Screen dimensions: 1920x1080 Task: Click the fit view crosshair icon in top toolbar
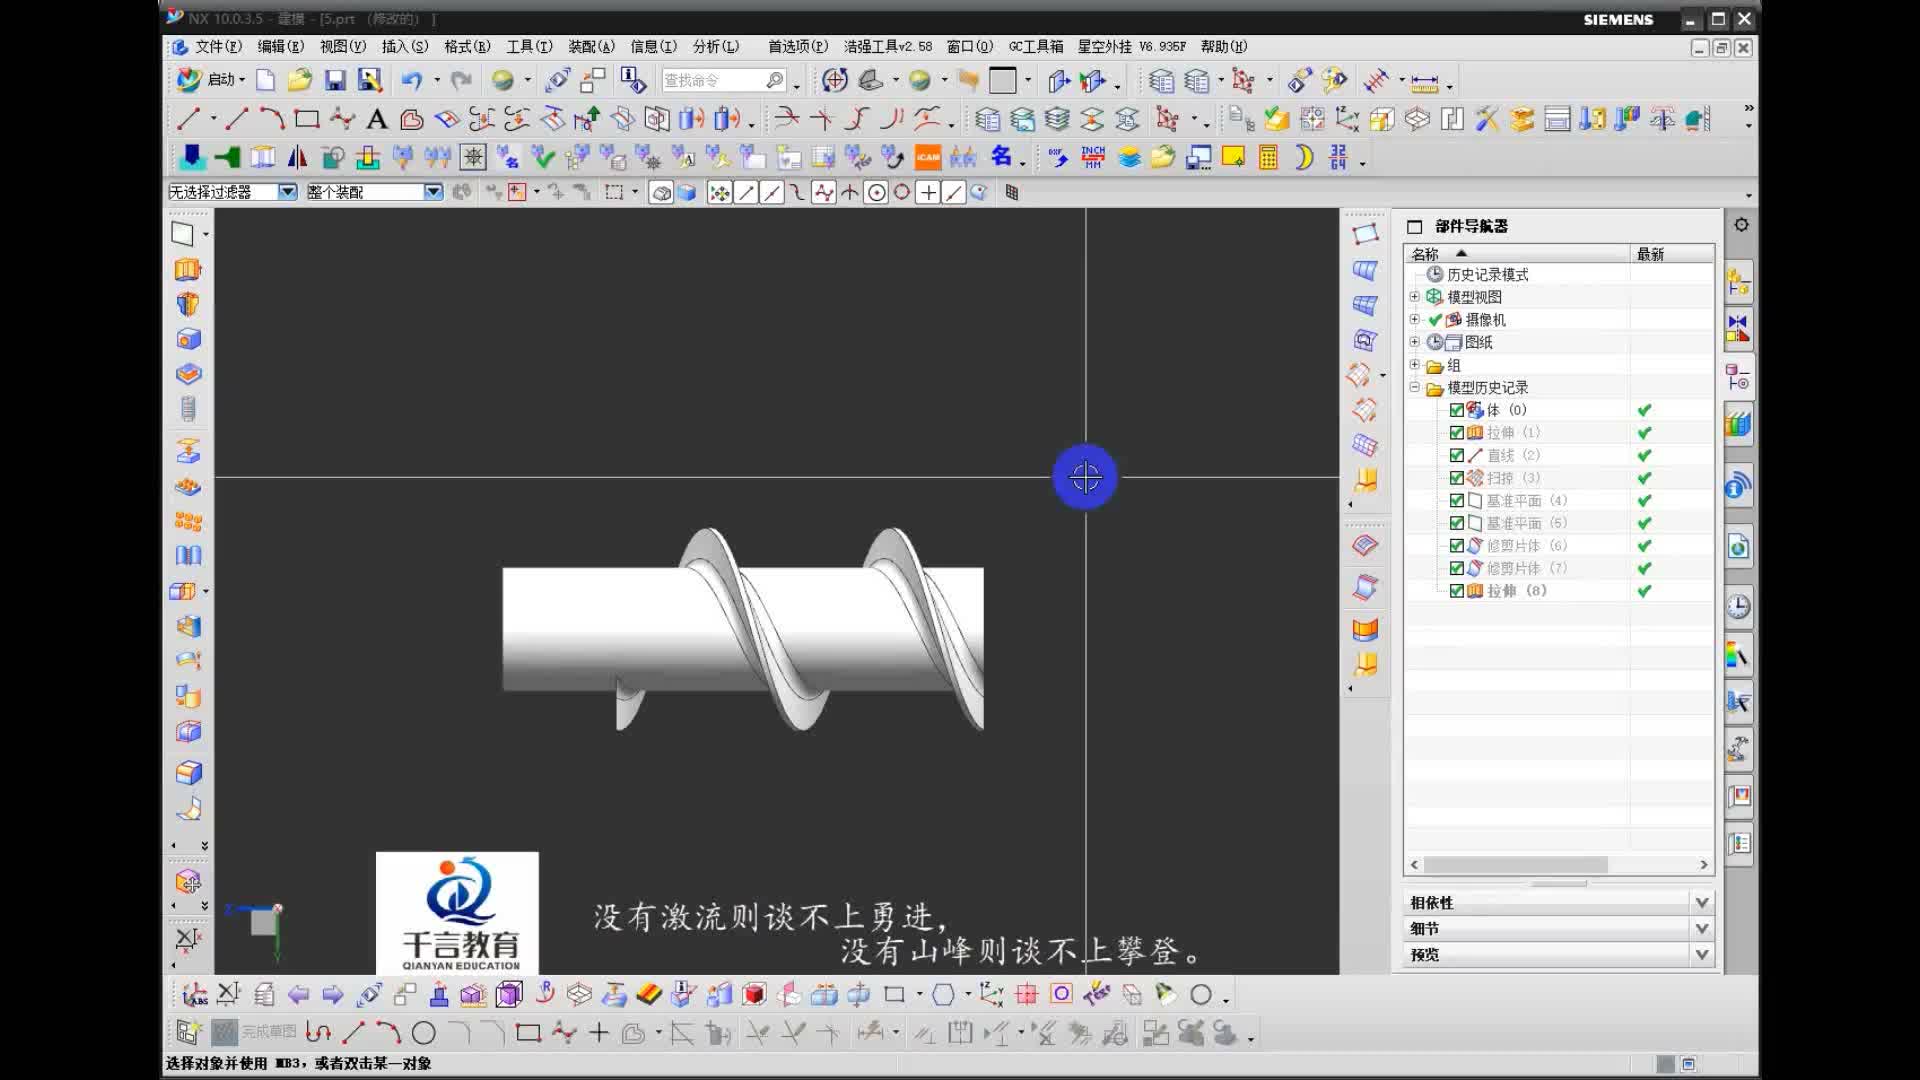834,81
